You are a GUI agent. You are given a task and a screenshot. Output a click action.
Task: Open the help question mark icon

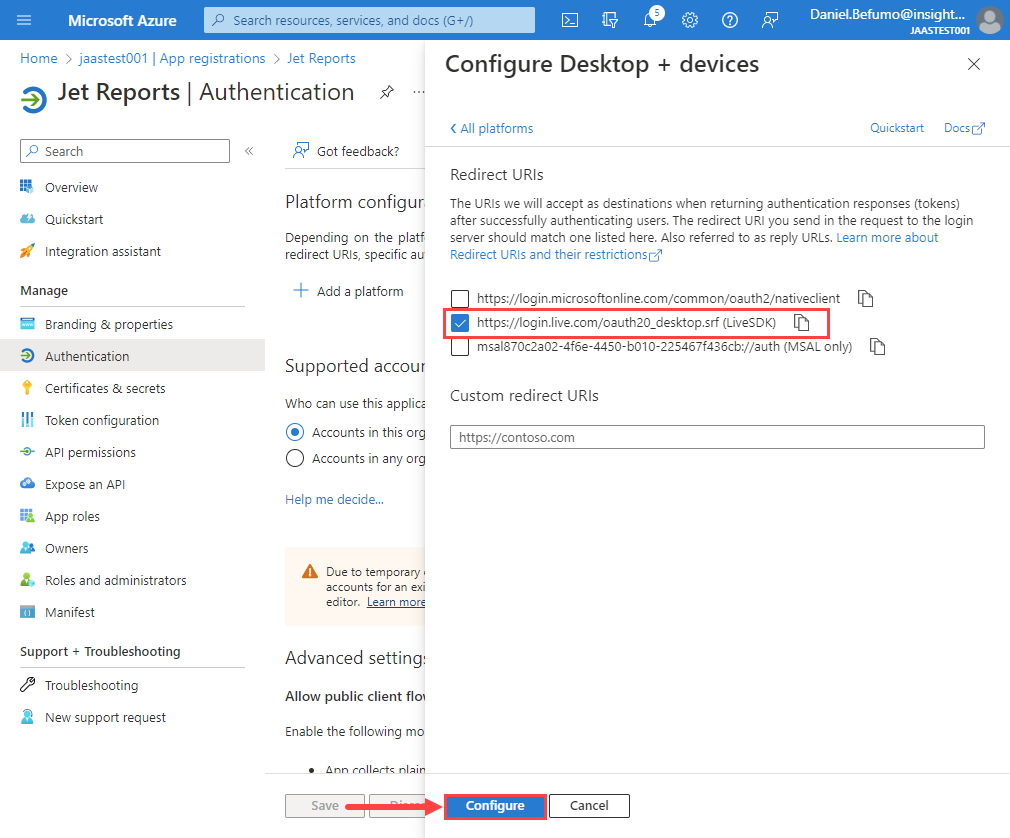coord(730,20)
